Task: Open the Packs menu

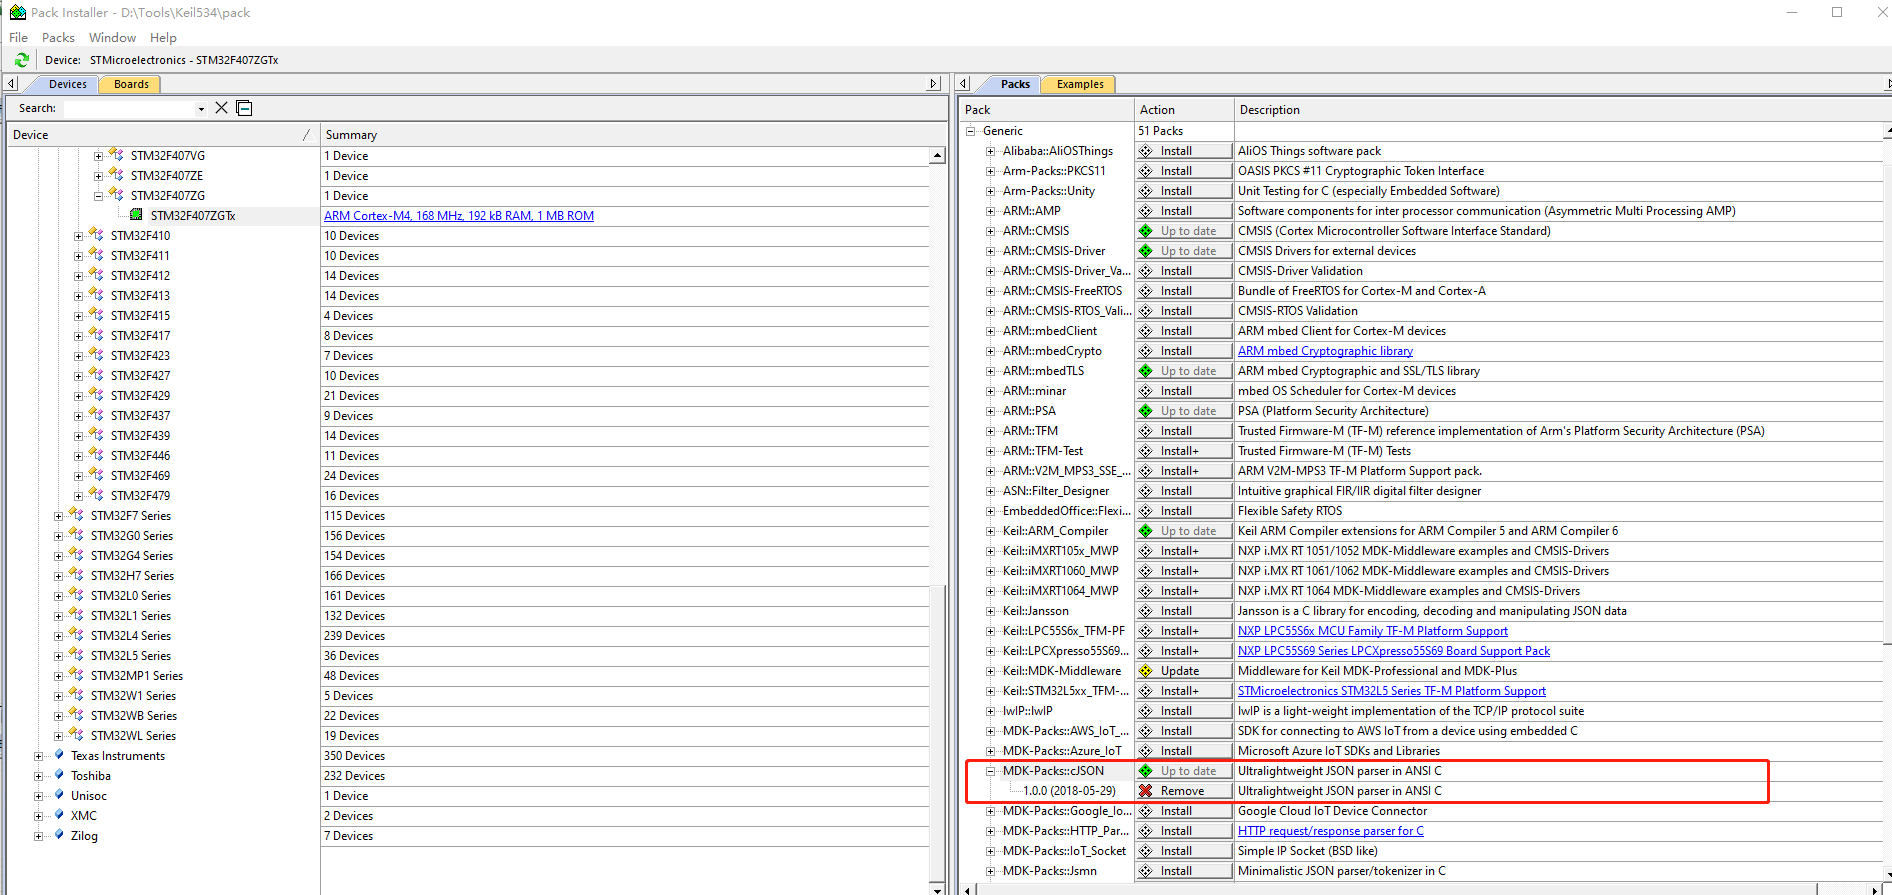Action: coord(58,38)
